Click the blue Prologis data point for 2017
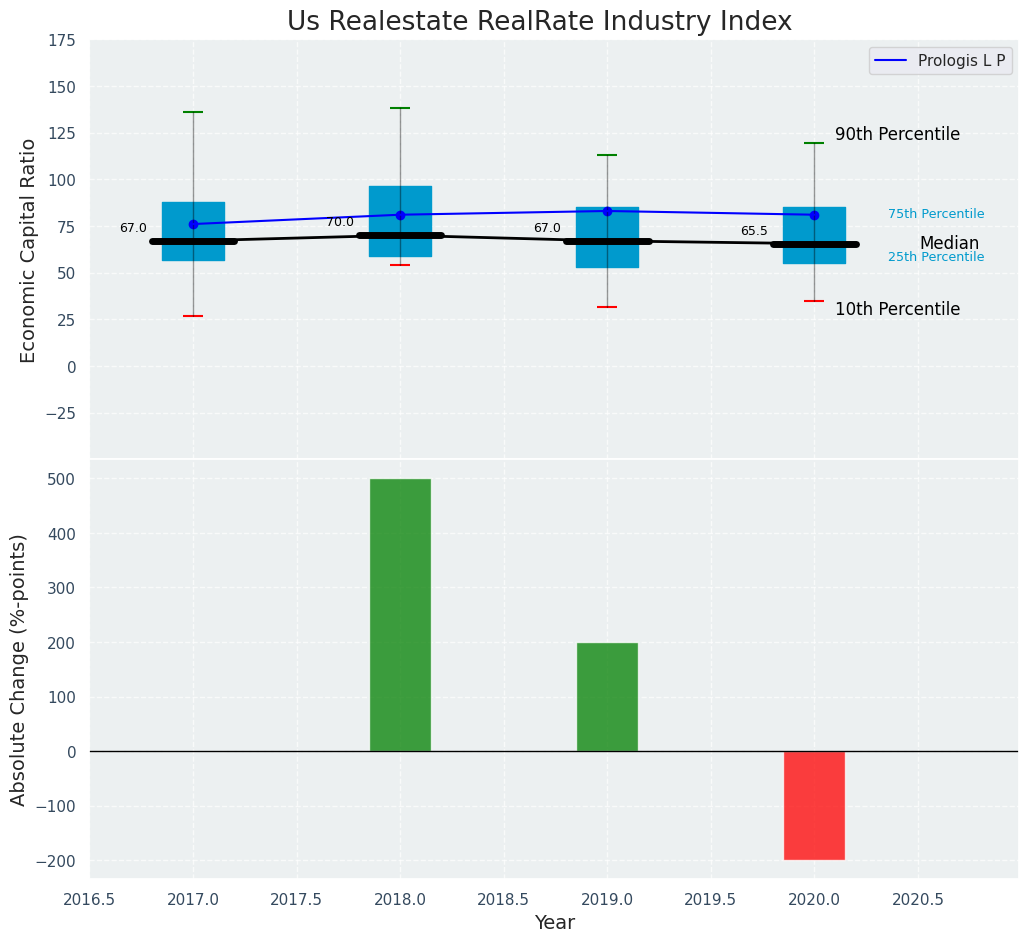 point(193,224)
